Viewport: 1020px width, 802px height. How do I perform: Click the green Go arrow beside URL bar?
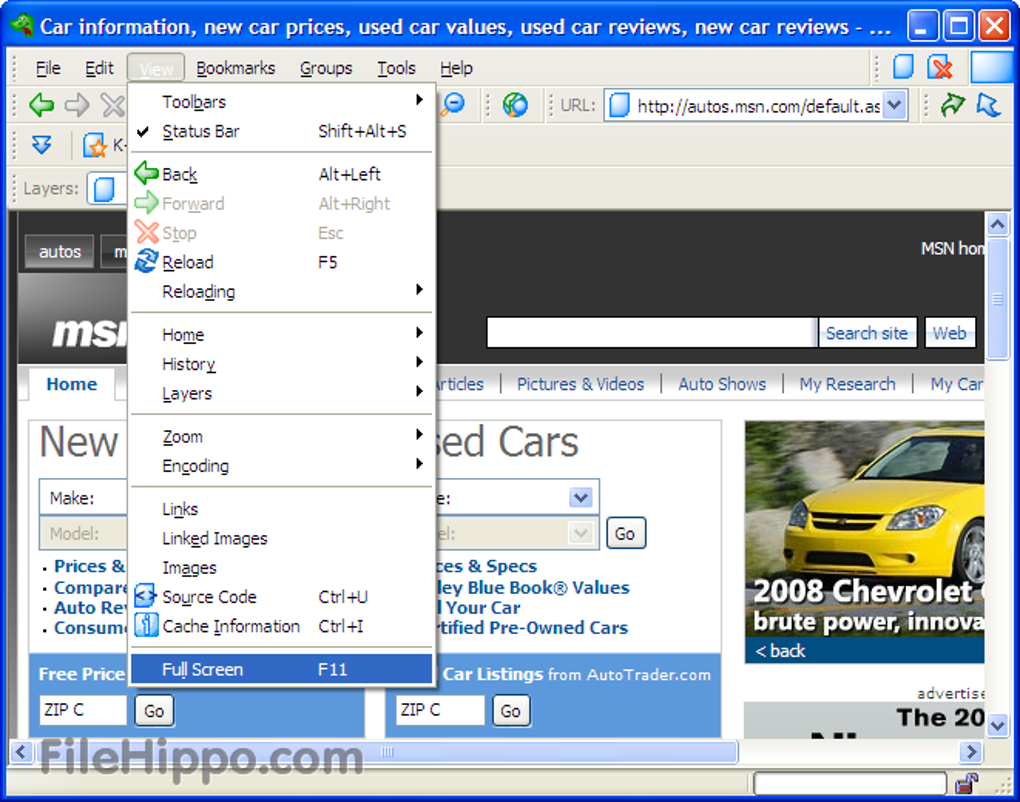(953, 104)
